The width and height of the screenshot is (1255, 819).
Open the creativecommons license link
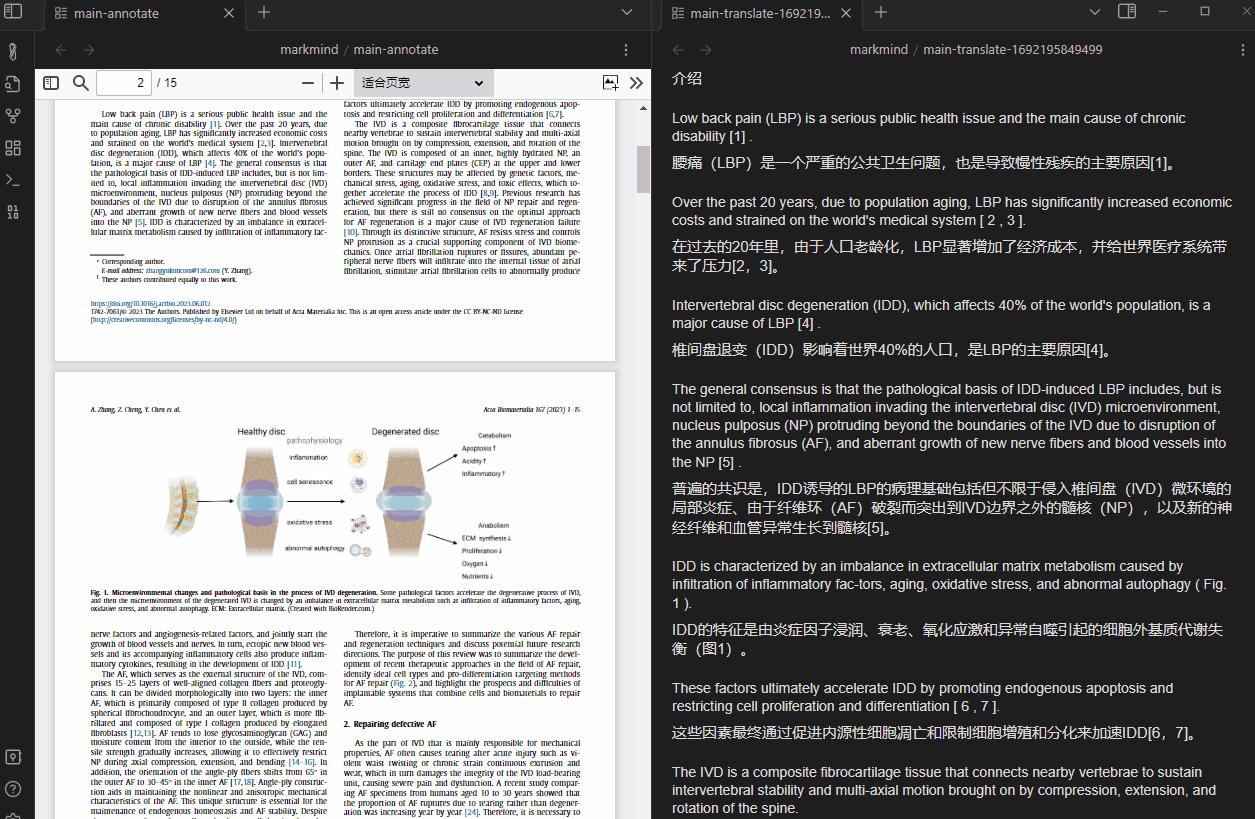[x=164, y=320]
